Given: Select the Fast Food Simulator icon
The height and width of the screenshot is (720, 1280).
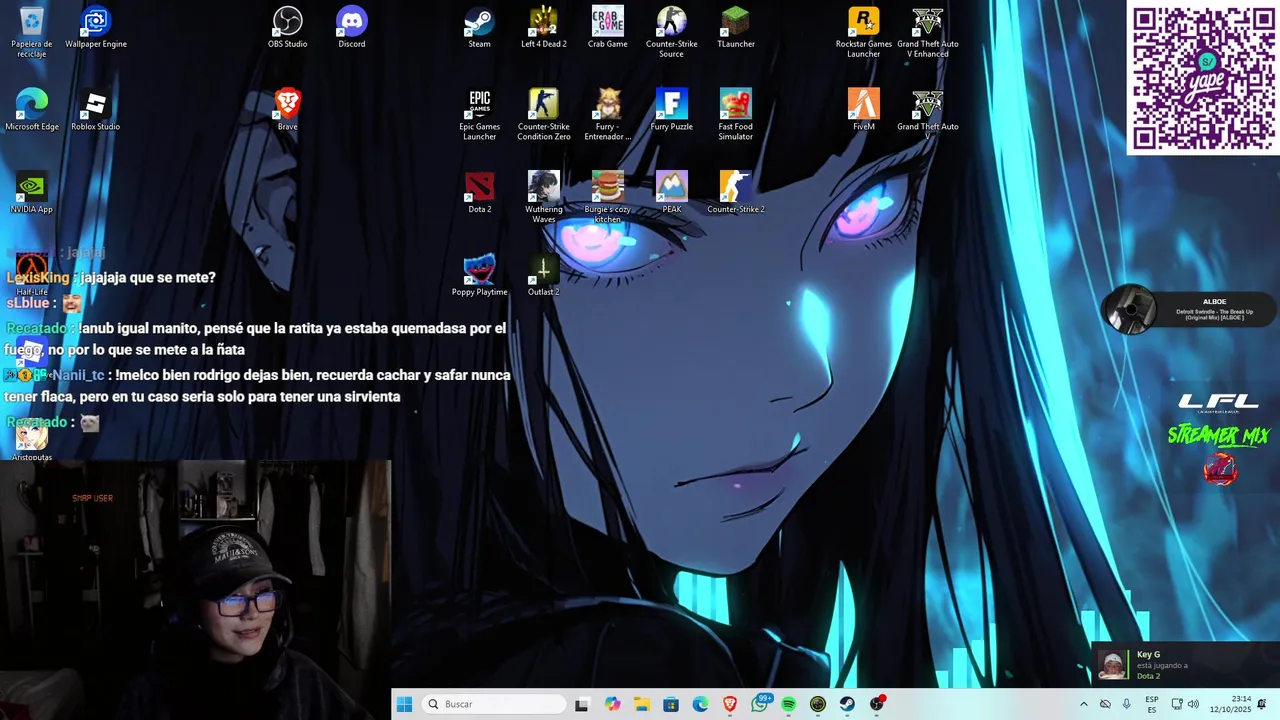Looking at the screenshot, I should pyautogui.click(x=735, y=115).
